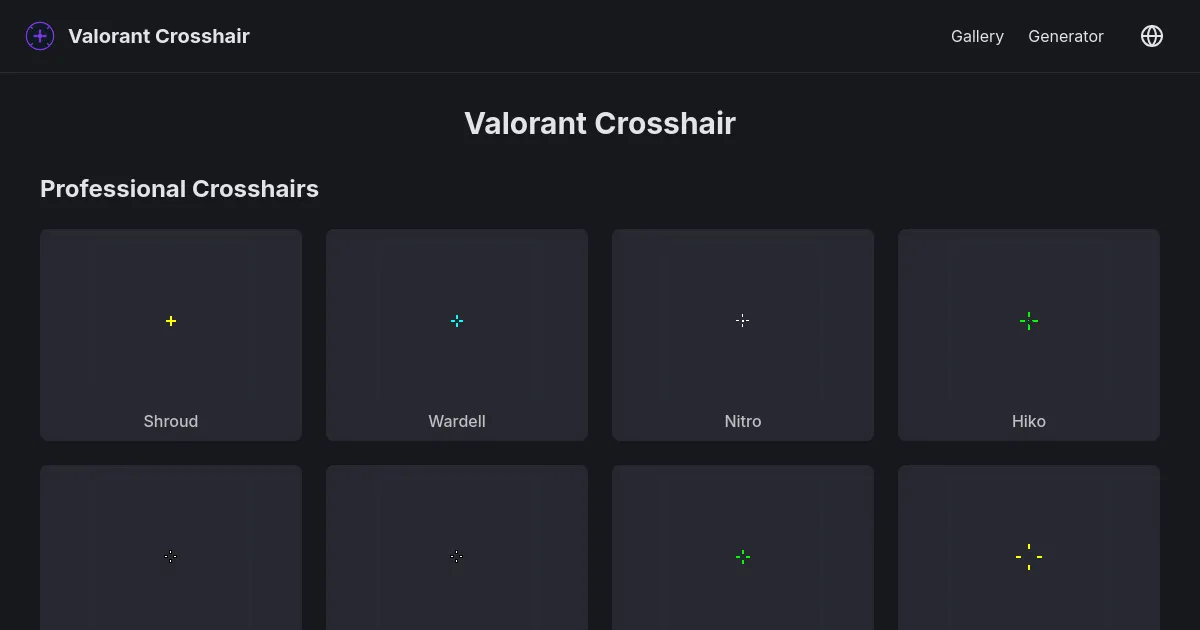The image size is (1200, 630).
Task: Open the language globe icon
Action: (x=1152, y=36)
